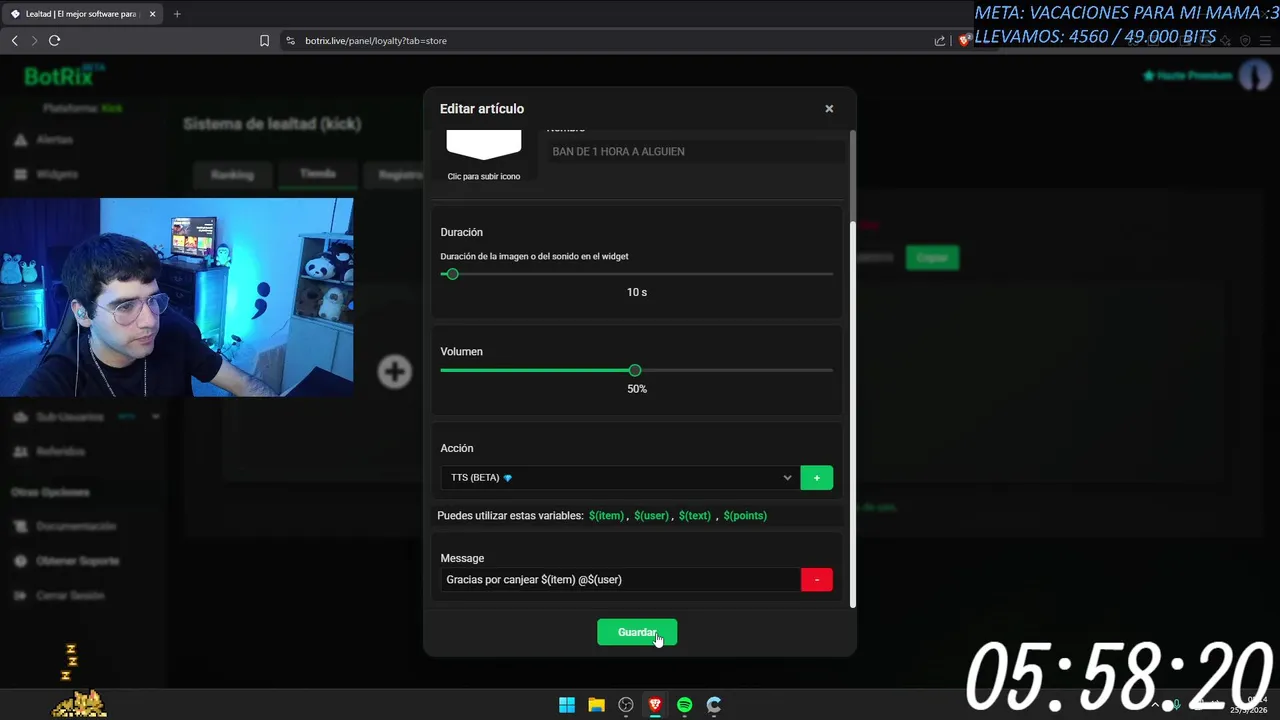Image resolution: width=1280 pixels, height=720 pixels.
Task: Open the C-shaped taskbar app
Action: (x=714, y=705)
